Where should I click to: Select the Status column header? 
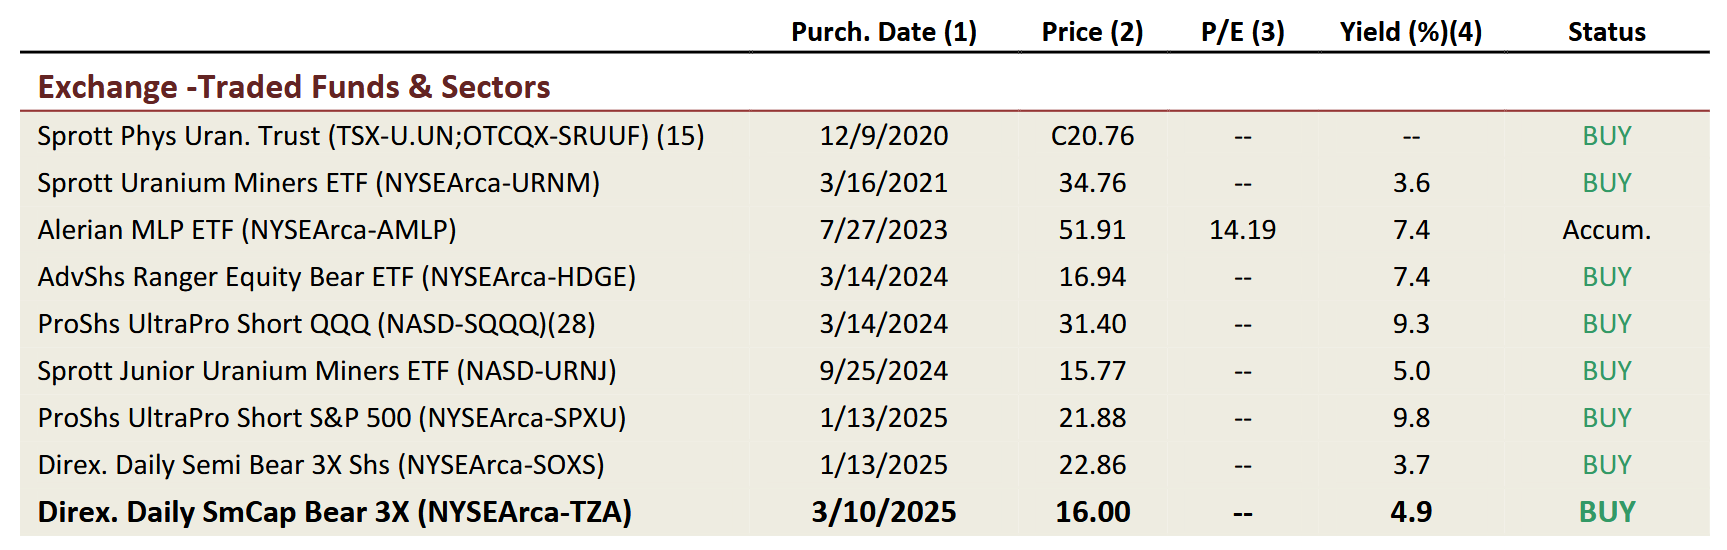click(1606, 32)
